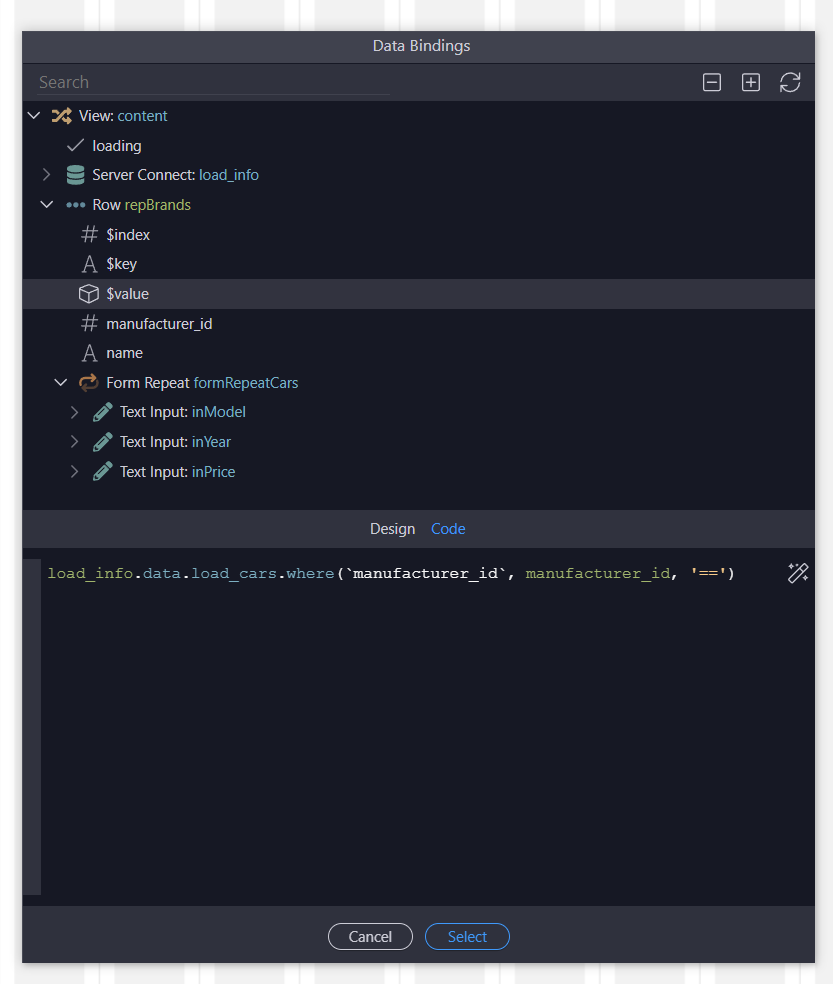Click the Form Repeat loop icon
This screenshot has width=833, height=984.
[89, 383]
